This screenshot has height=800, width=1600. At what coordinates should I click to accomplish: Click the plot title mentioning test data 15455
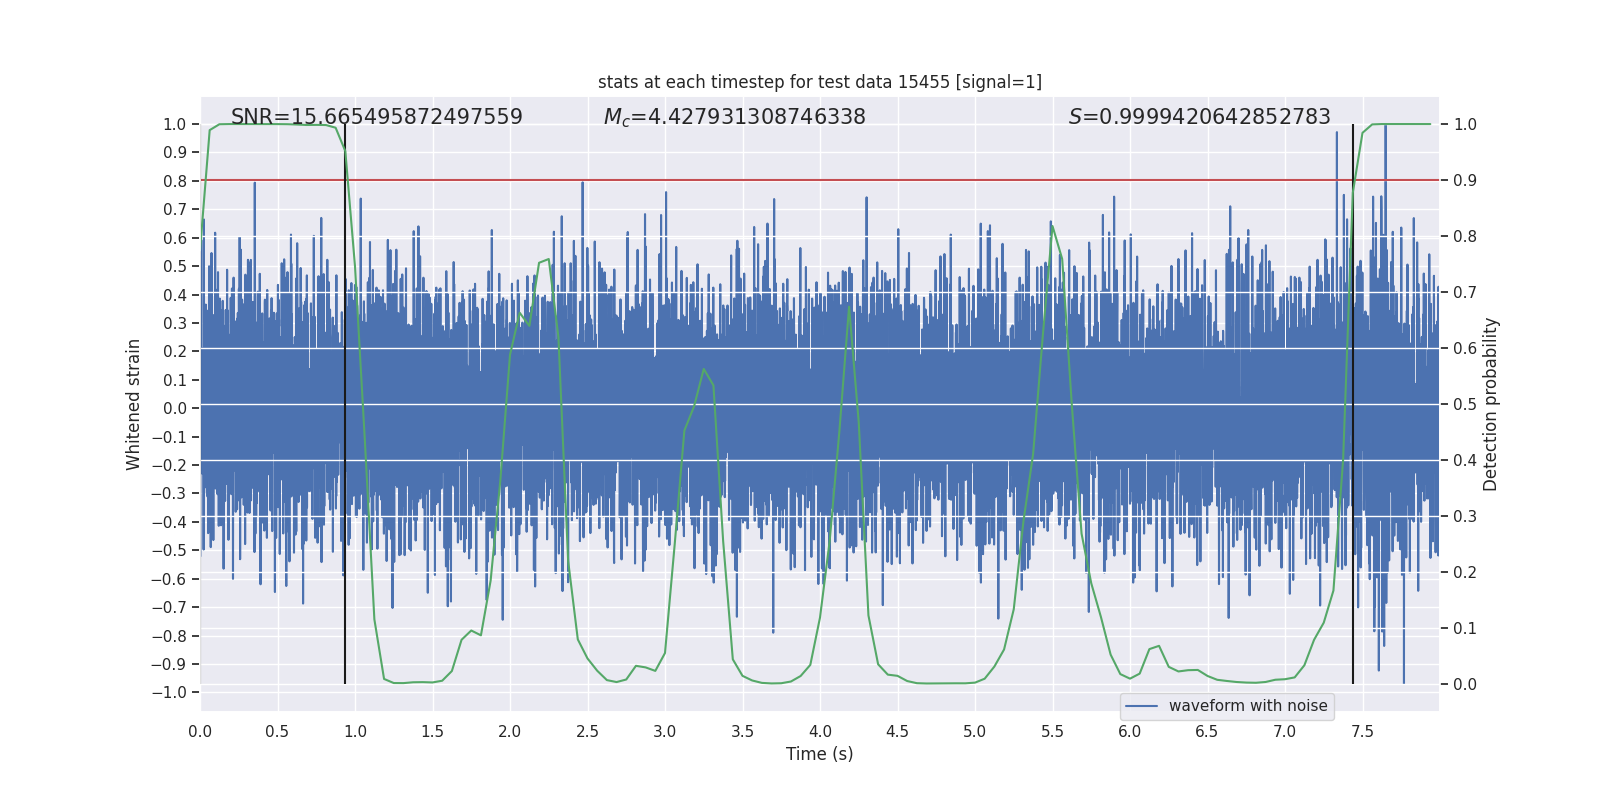click(819, 82)
